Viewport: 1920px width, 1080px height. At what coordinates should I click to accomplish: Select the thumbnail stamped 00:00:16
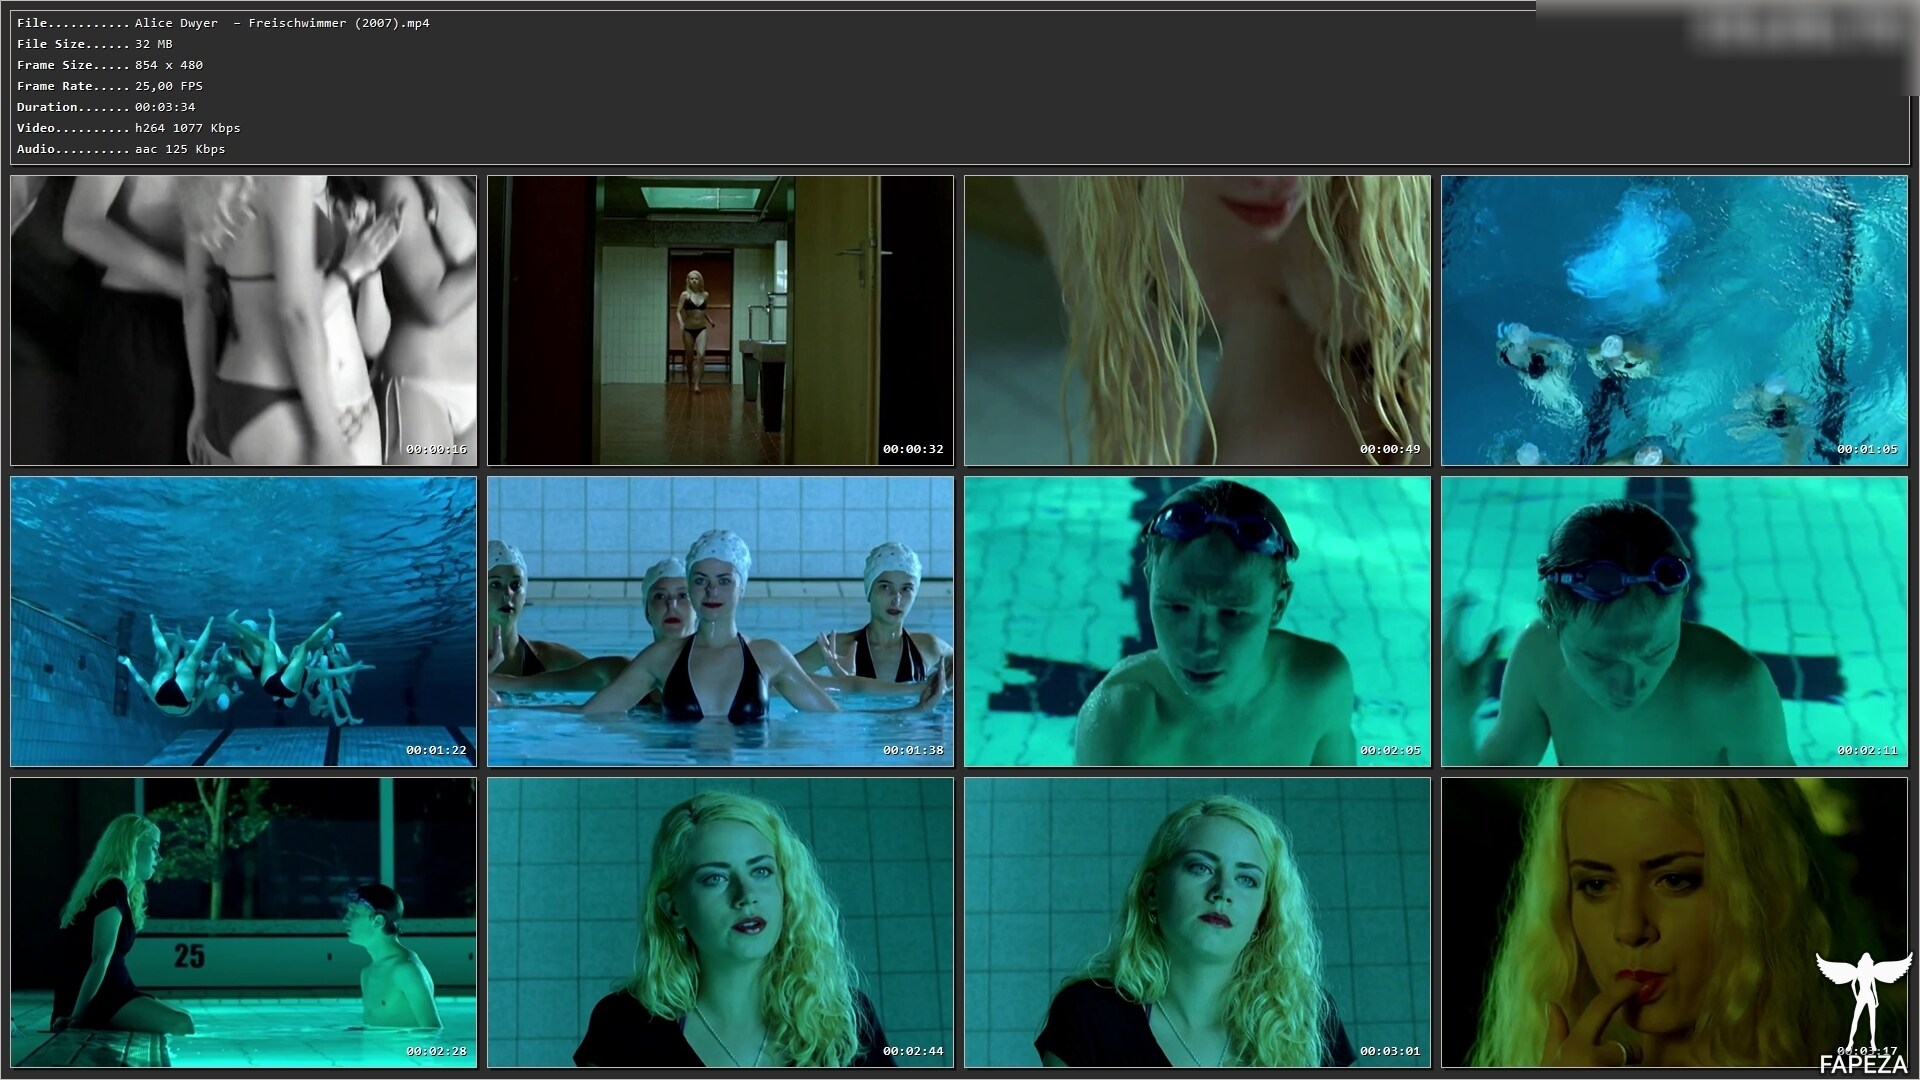243,320
